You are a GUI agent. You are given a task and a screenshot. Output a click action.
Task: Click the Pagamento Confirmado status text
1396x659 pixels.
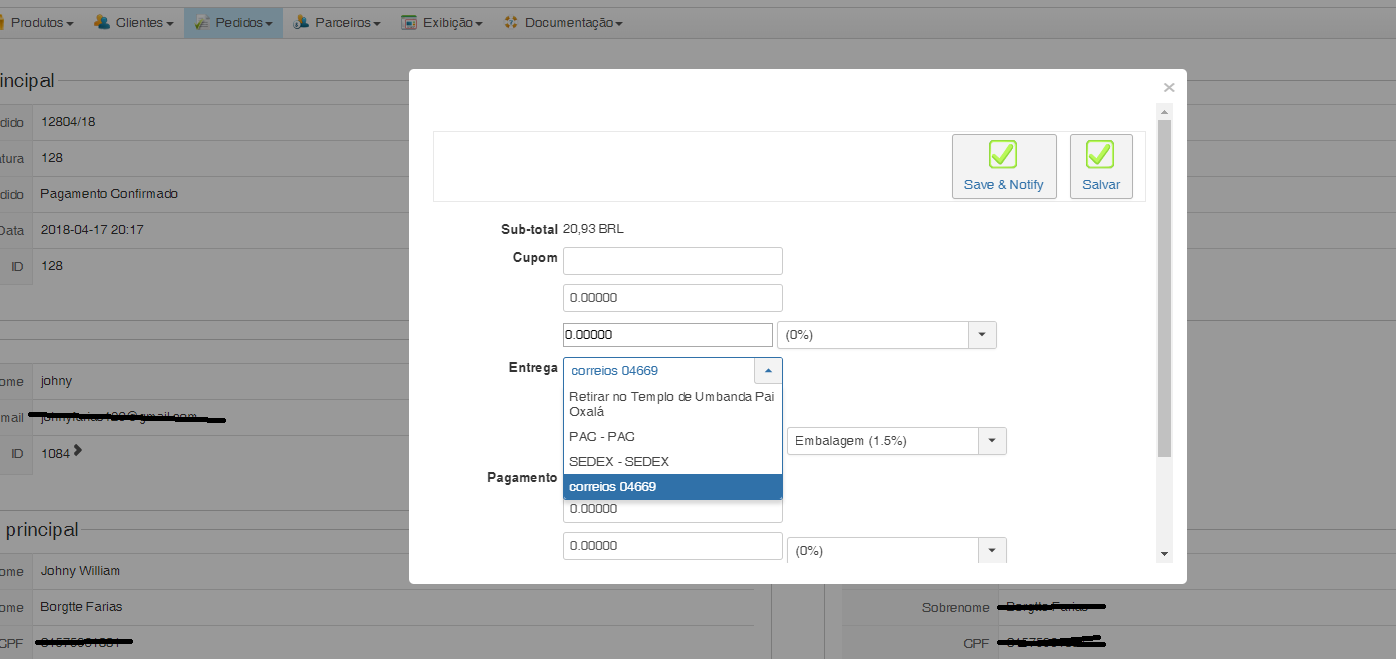(109, 194)
